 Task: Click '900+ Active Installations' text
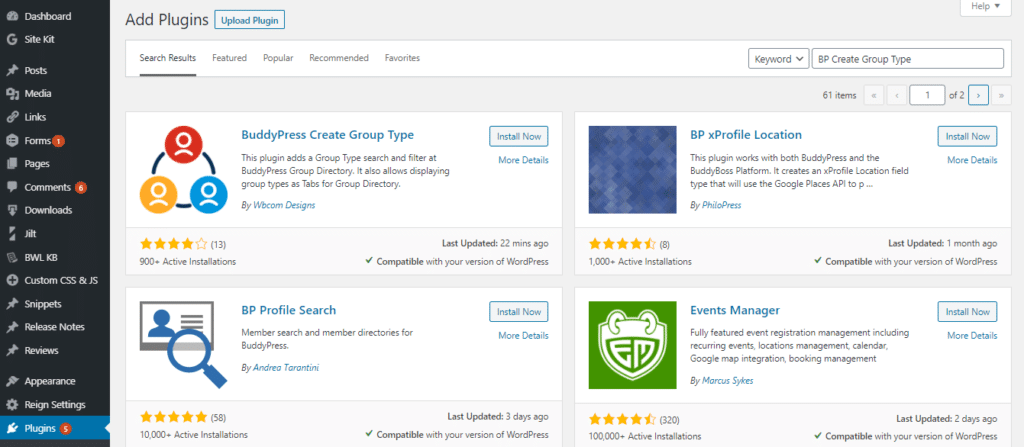click(x=188, y=261)
